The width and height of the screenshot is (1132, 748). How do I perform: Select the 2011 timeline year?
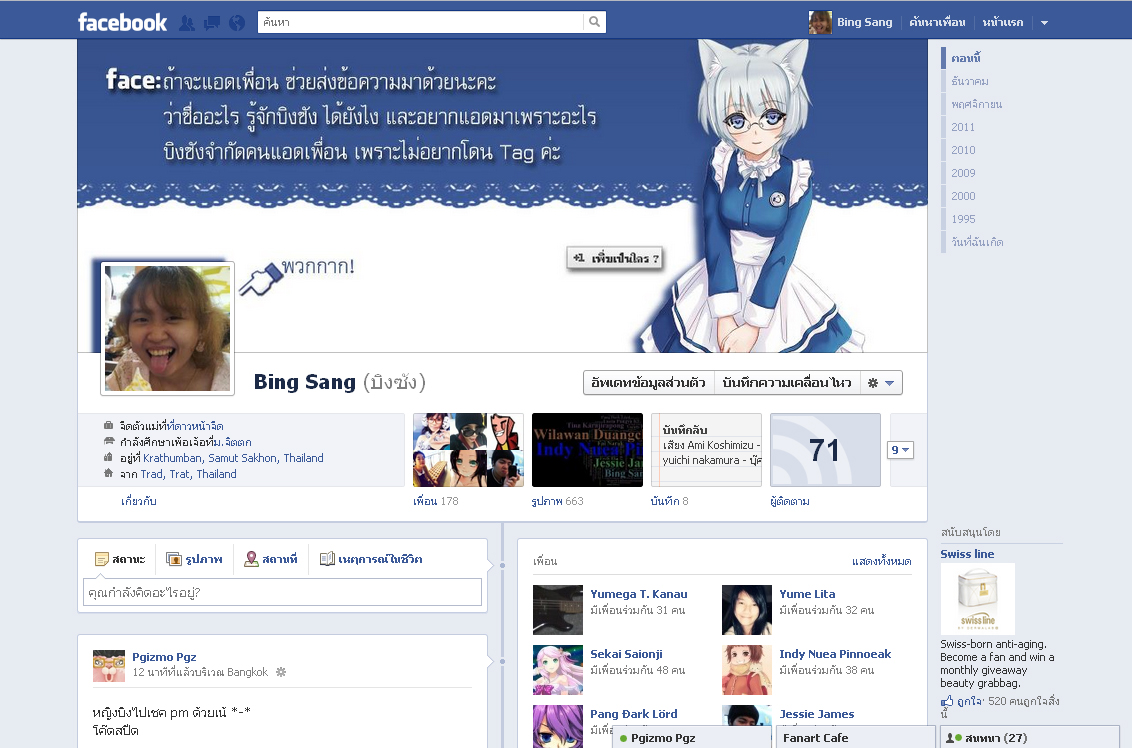[963, 127]
